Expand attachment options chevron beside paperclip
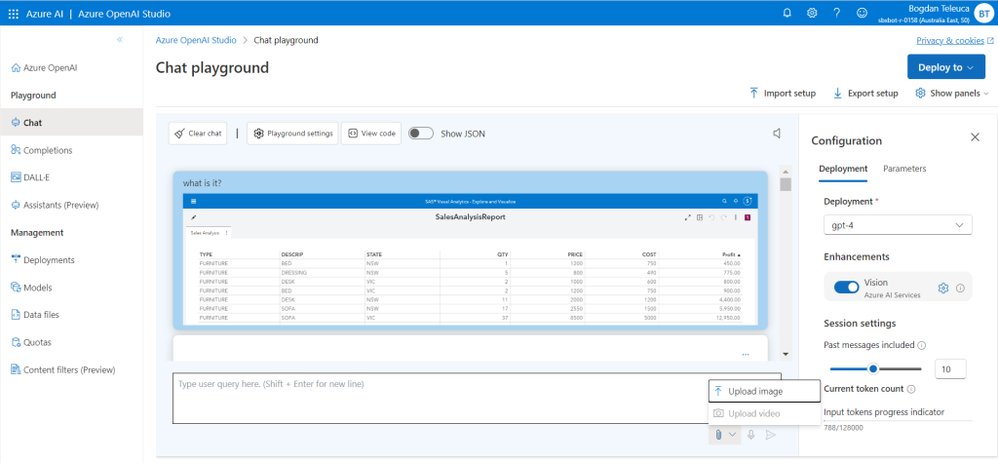 (733, 434)
